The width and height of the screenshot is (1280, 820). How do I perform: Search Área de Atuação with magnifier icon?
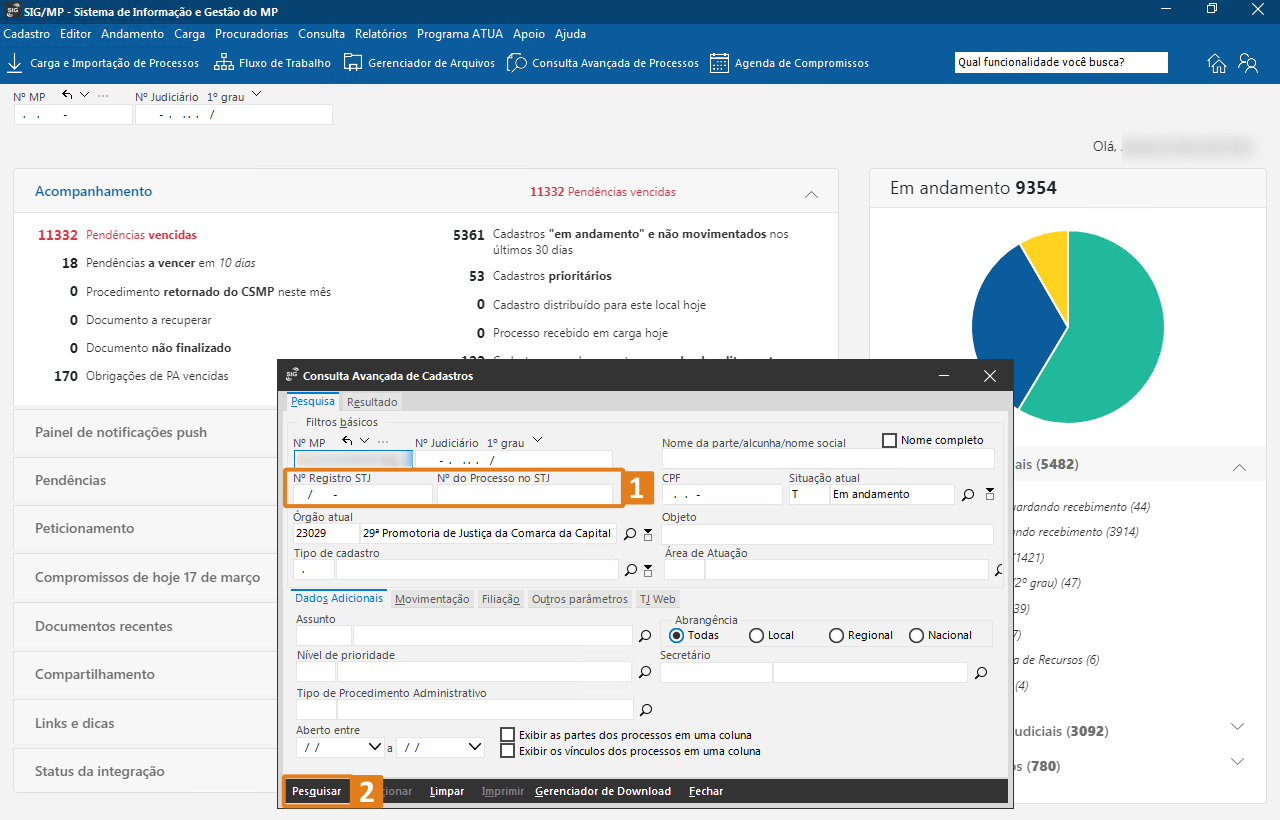click(999, 570)
